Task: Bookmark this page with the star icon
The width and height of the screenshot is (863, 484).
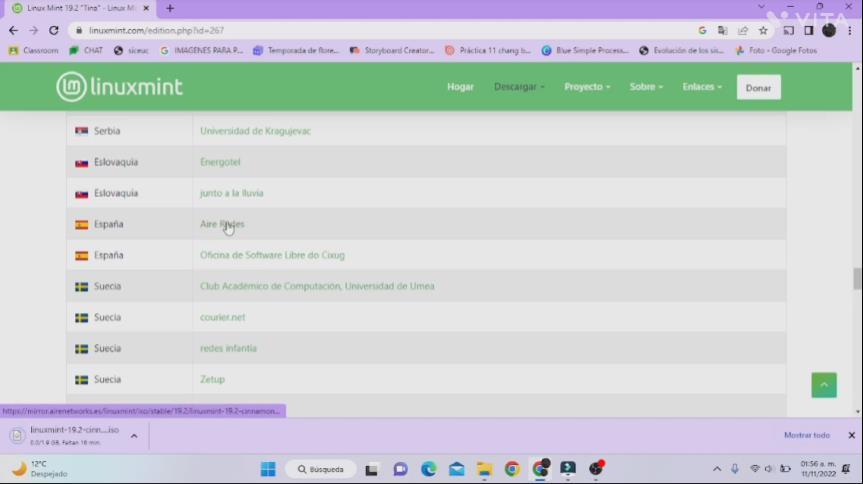Action: (763, 31)
